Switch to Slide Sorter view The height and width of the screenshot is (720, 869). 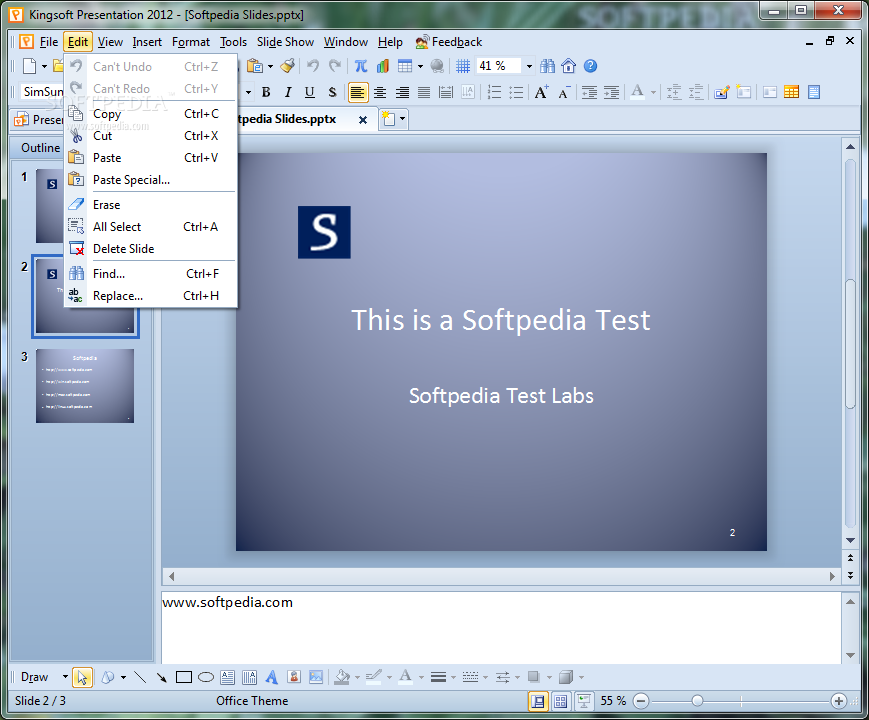[x=561, y=701]
